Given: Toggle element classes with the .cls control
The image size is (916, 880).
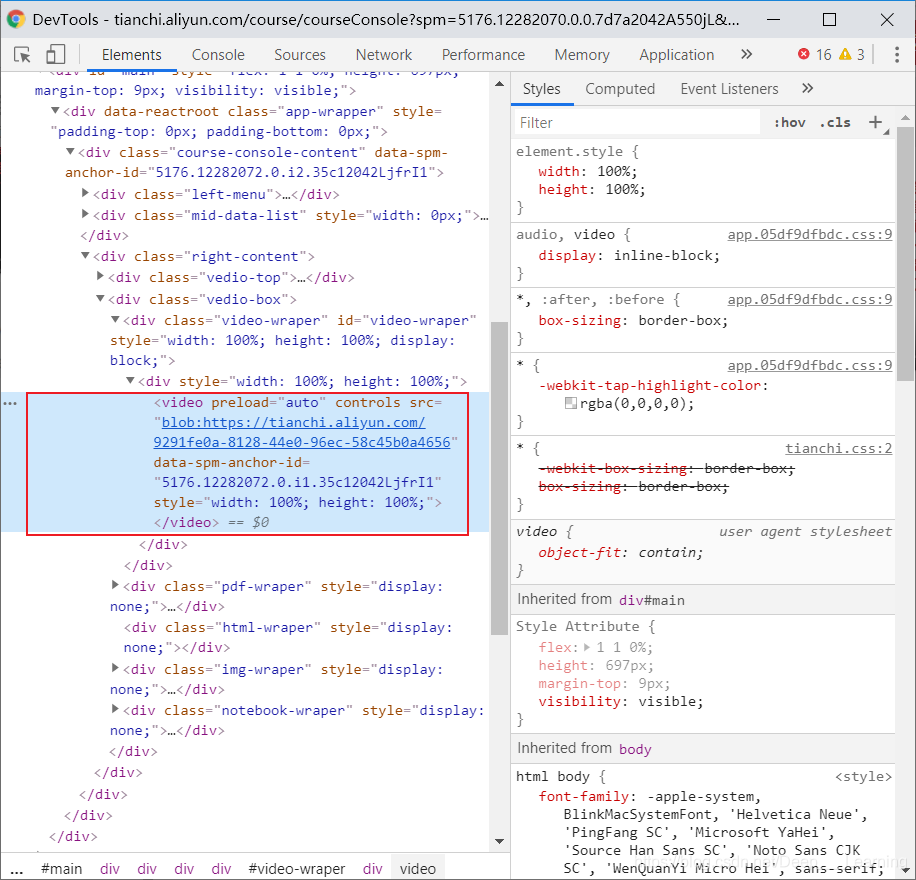Looking at the screenshot, I should pos(836,121).
